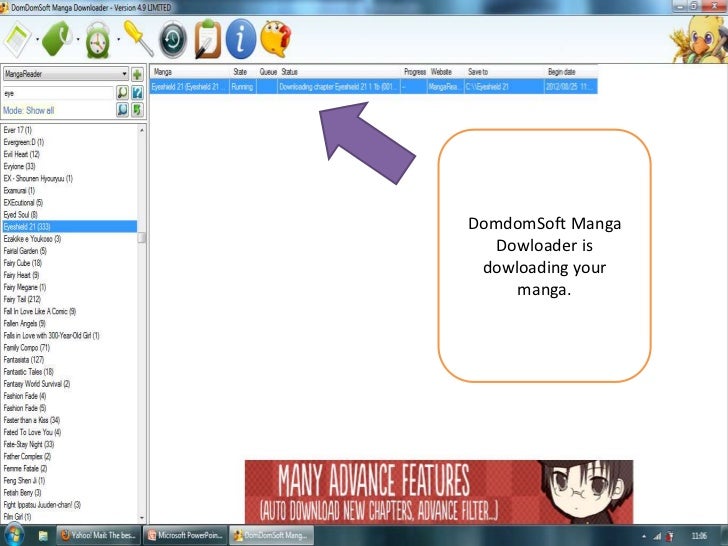This screenshot has width=728, height=546.
Task: Sort by the Manga column header
Action: (x=190, y=72)
